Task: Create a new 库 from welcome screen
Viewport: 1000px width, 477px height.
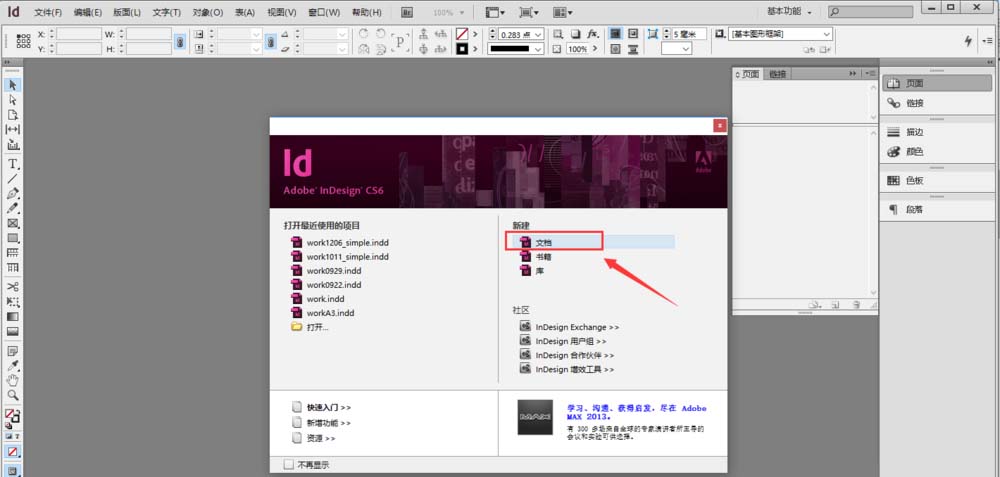Action: [540, 271]
